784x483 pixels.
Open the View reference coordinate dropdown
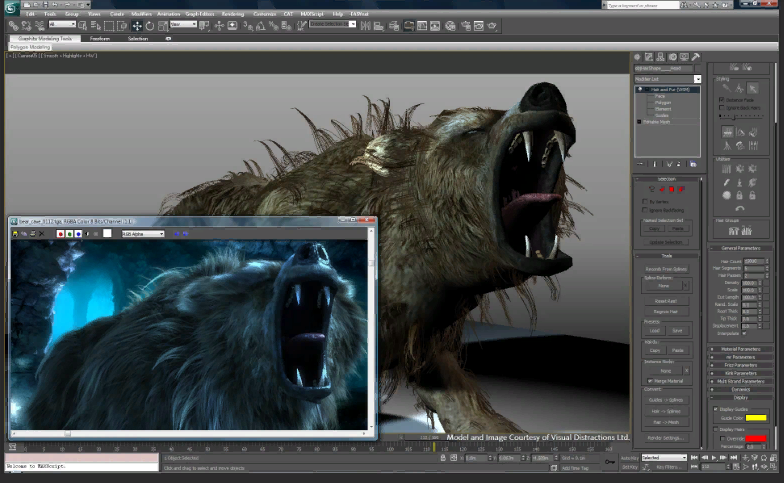pyautogui.click(x=183, y=24)
